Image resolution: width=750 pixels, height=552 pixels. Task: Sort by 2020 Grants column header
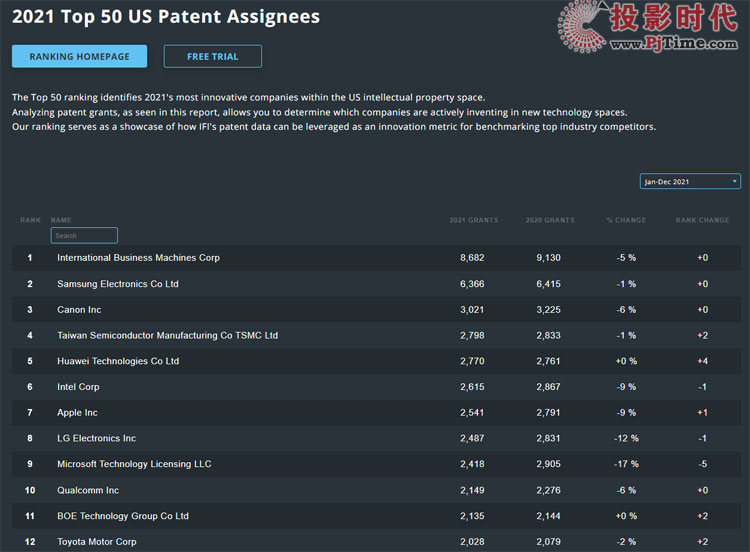coord(550,220)
